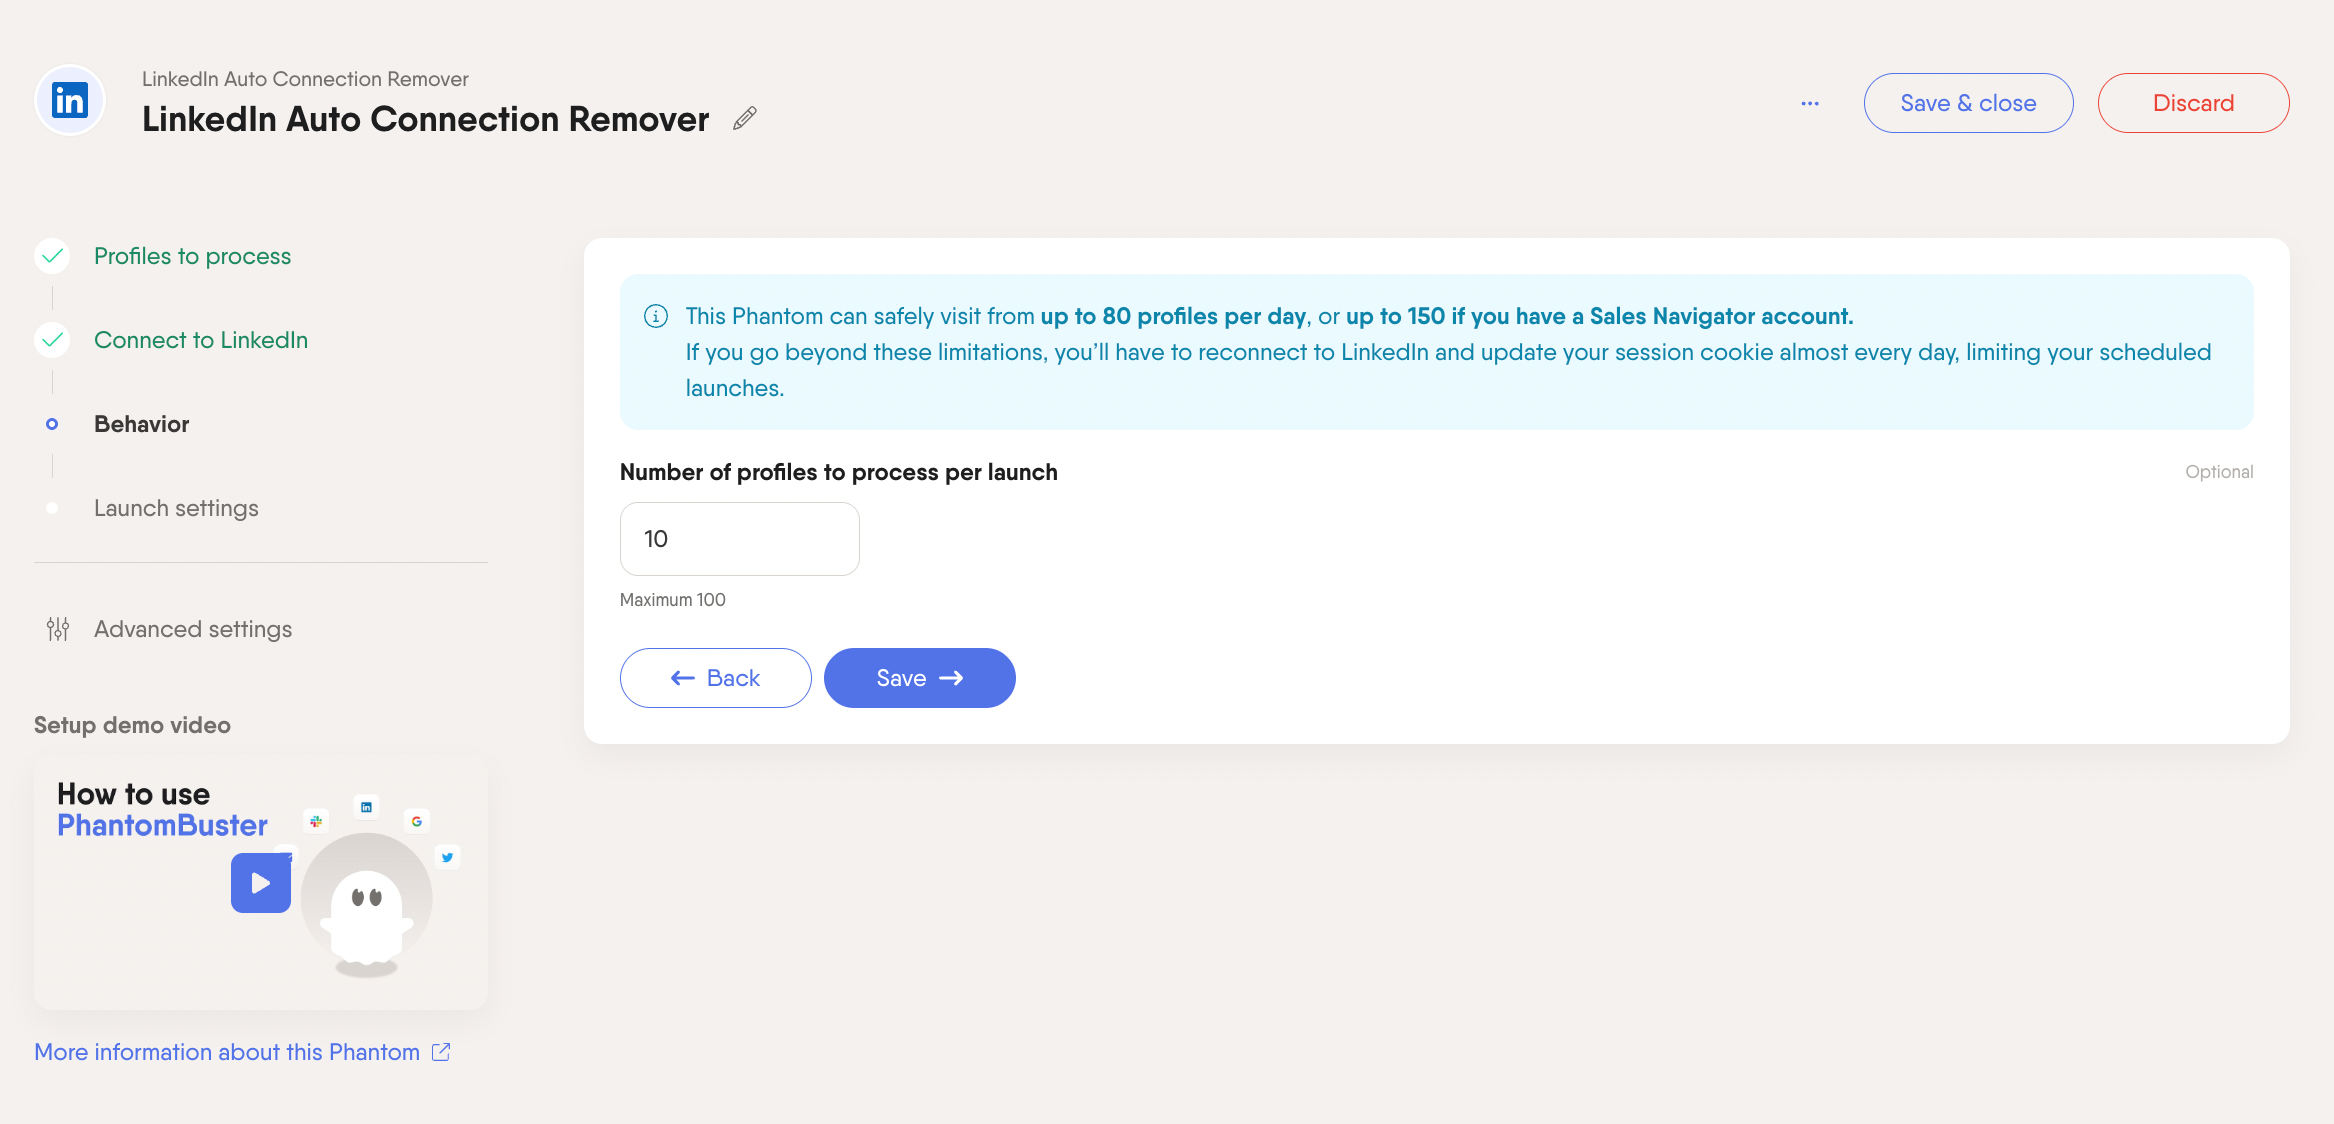Open the three-dot more options menu
The image size is (2334, 1124).
pos(1810,104)
